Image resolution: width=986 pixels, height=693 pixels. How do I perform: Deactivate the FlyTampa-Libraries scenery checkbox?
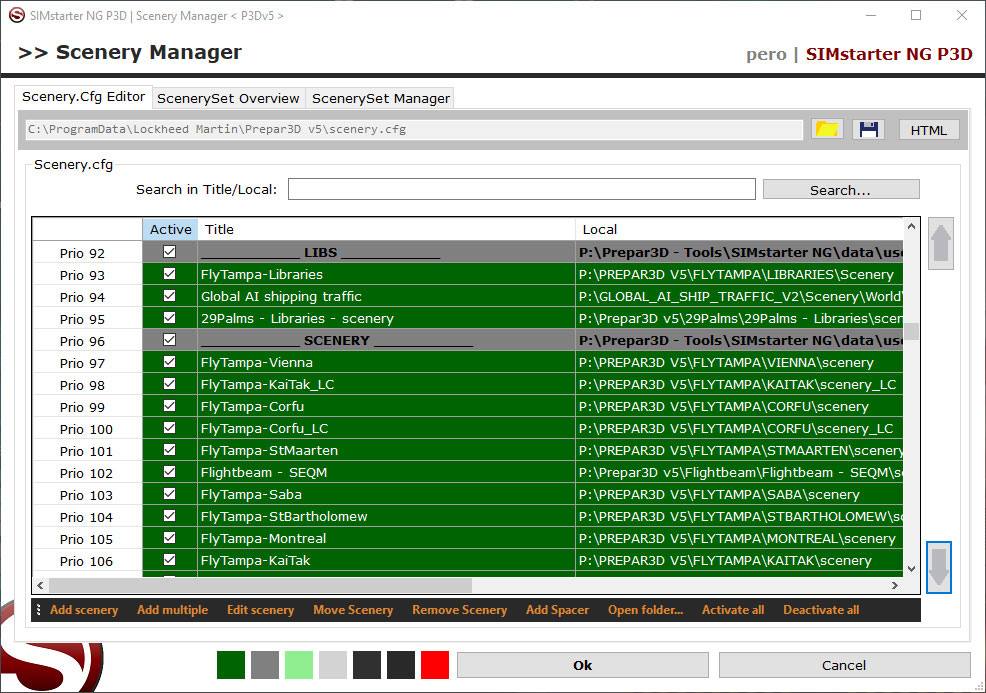(x=169, y=274)
